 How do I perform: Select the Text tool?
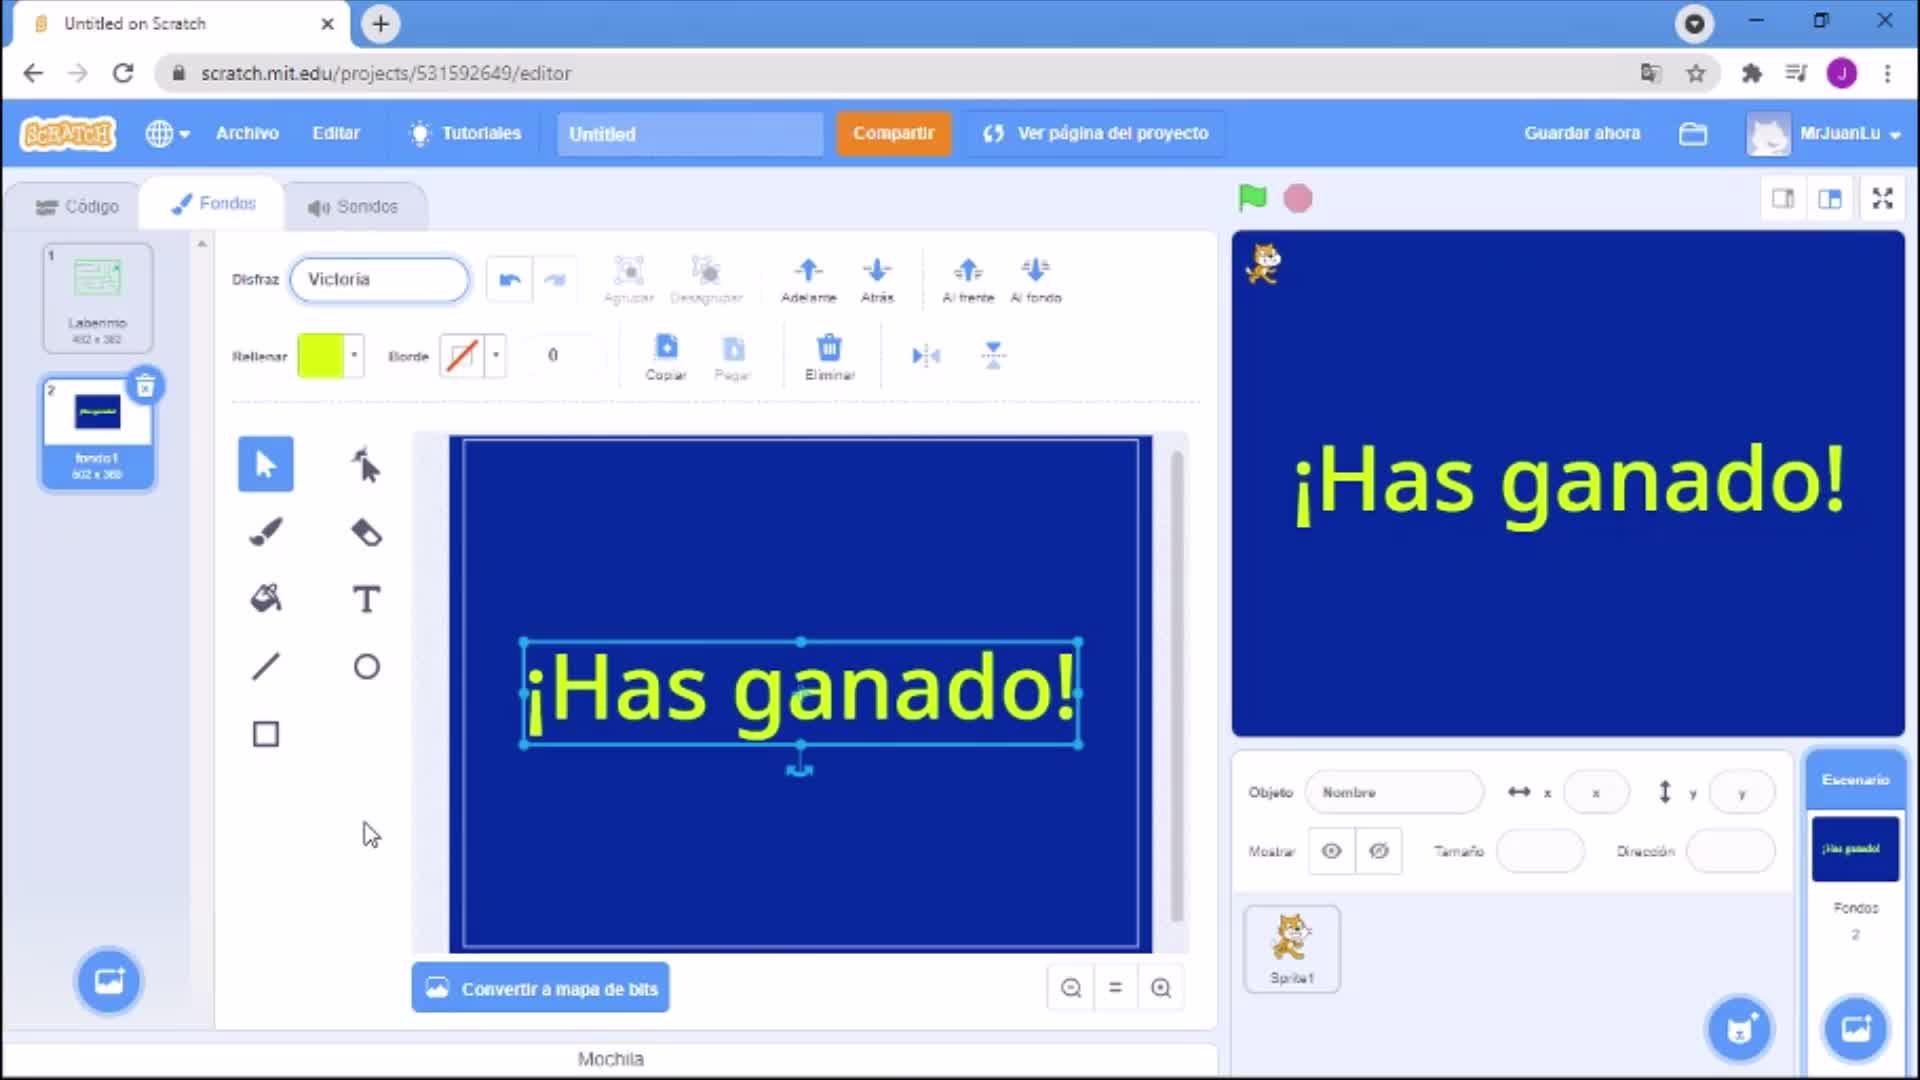[x=366, y=600]
